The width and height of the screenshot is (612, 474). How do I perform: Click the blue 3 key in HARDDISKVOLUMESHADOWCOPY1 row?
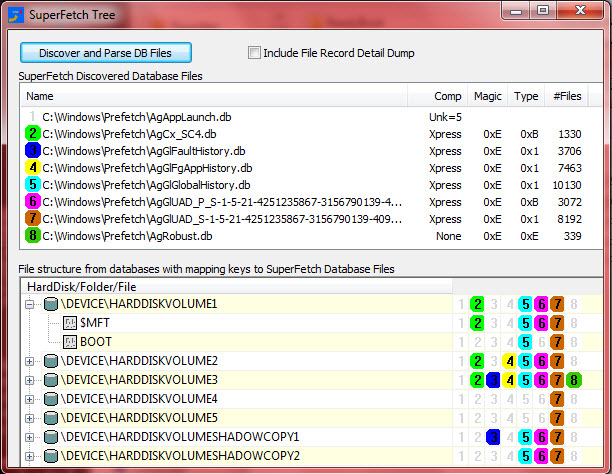pos(493,437)
